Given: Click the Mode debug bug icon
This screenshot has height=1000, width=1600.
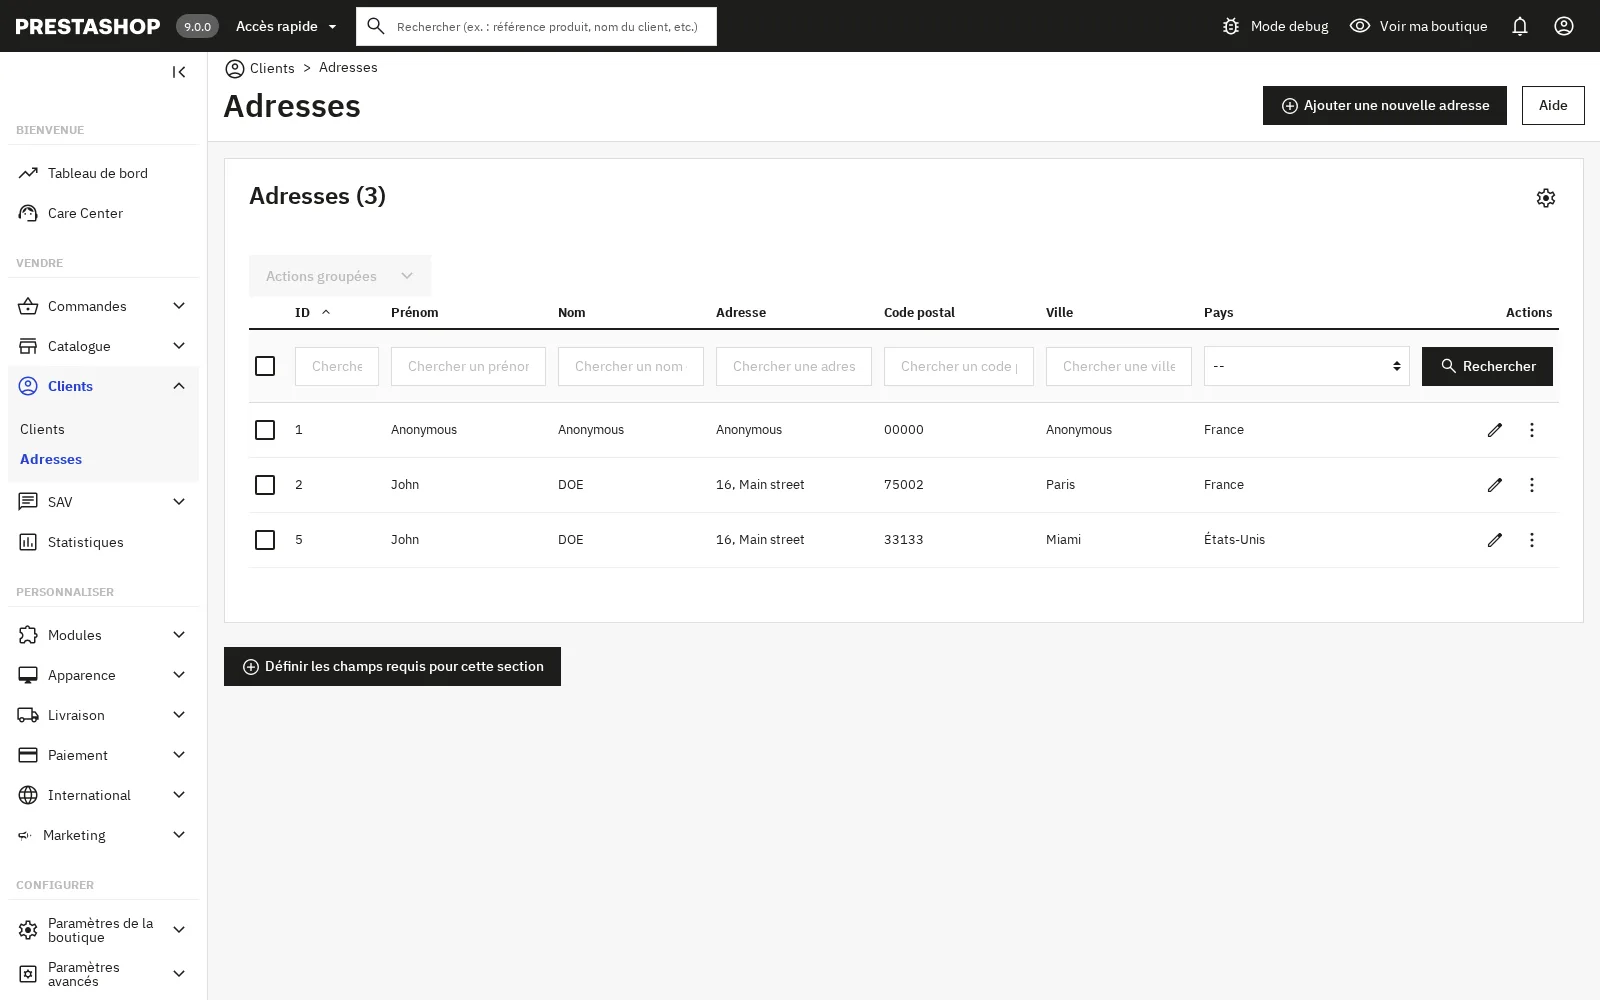Looking at the screenshot, I should pyautogui.click(x=1231, y=26).
